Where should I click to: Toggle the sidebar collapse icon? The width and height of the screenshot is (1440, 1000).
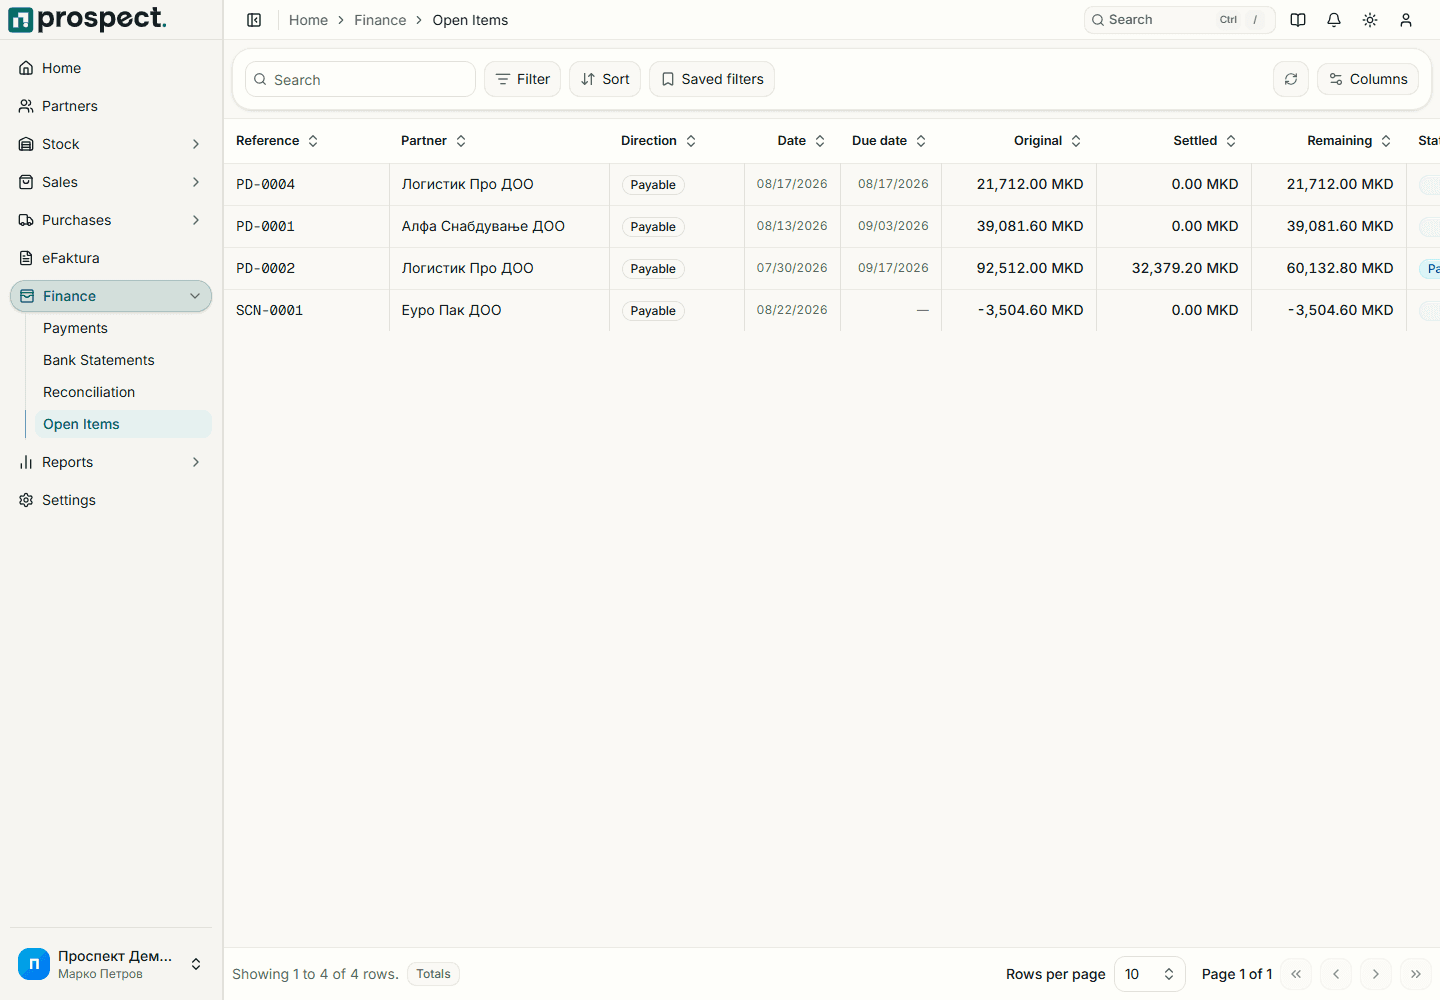(254, 20)
